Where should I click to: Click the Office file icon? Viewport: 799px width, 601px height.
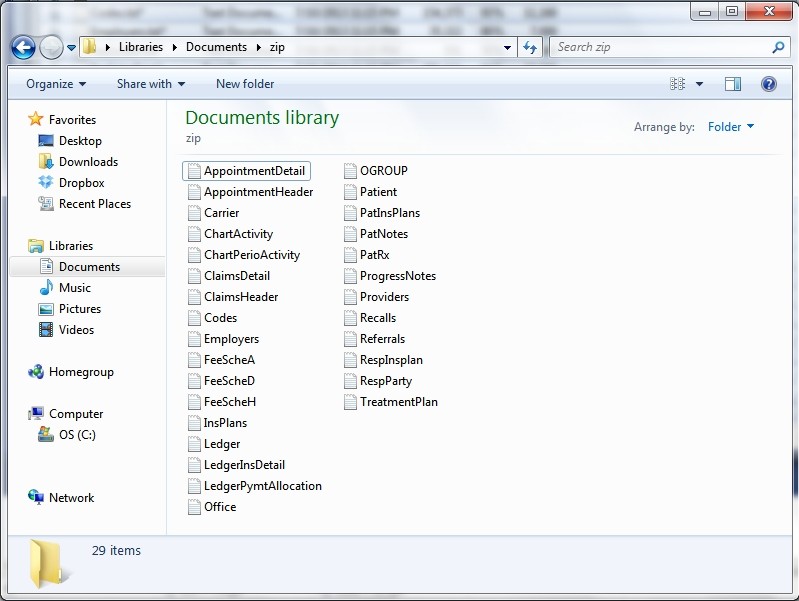[x=194, y=507]
